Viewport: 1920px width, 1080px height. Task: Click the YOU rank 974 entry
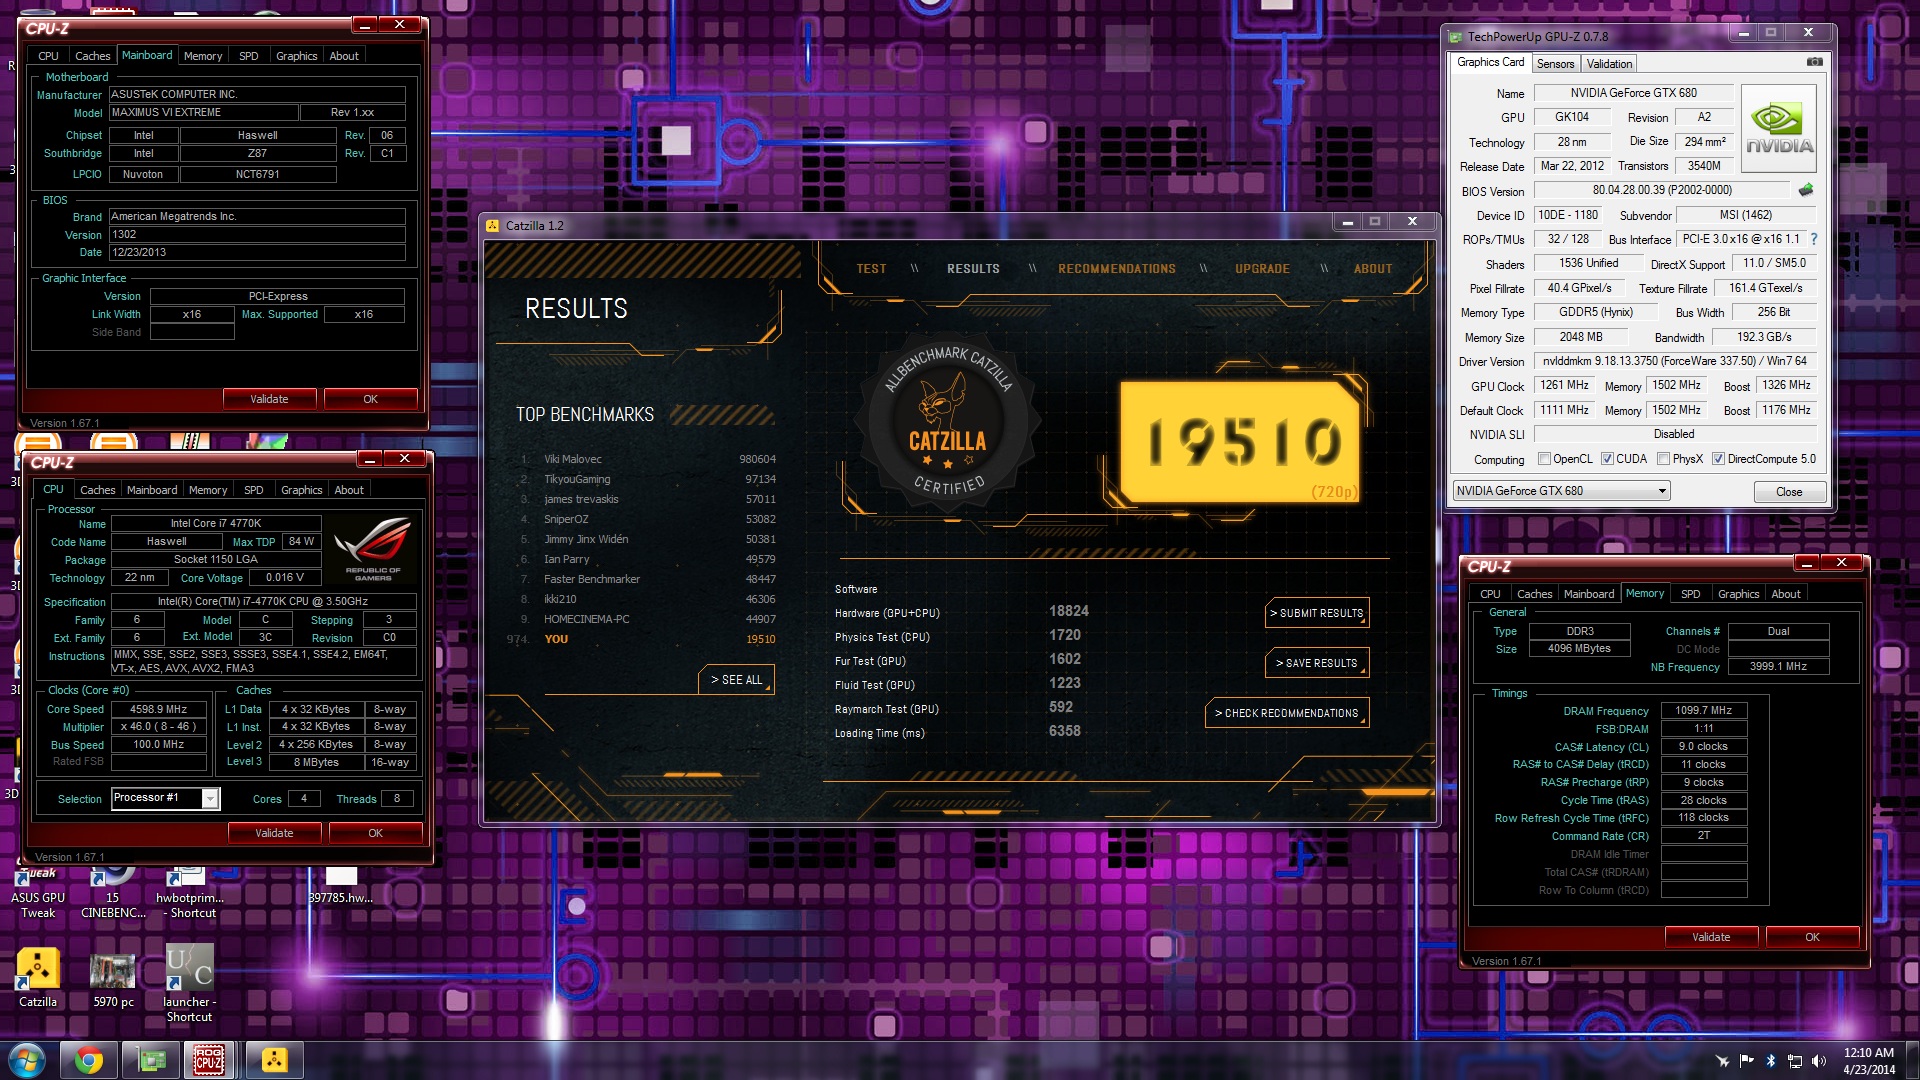(642, 639)
